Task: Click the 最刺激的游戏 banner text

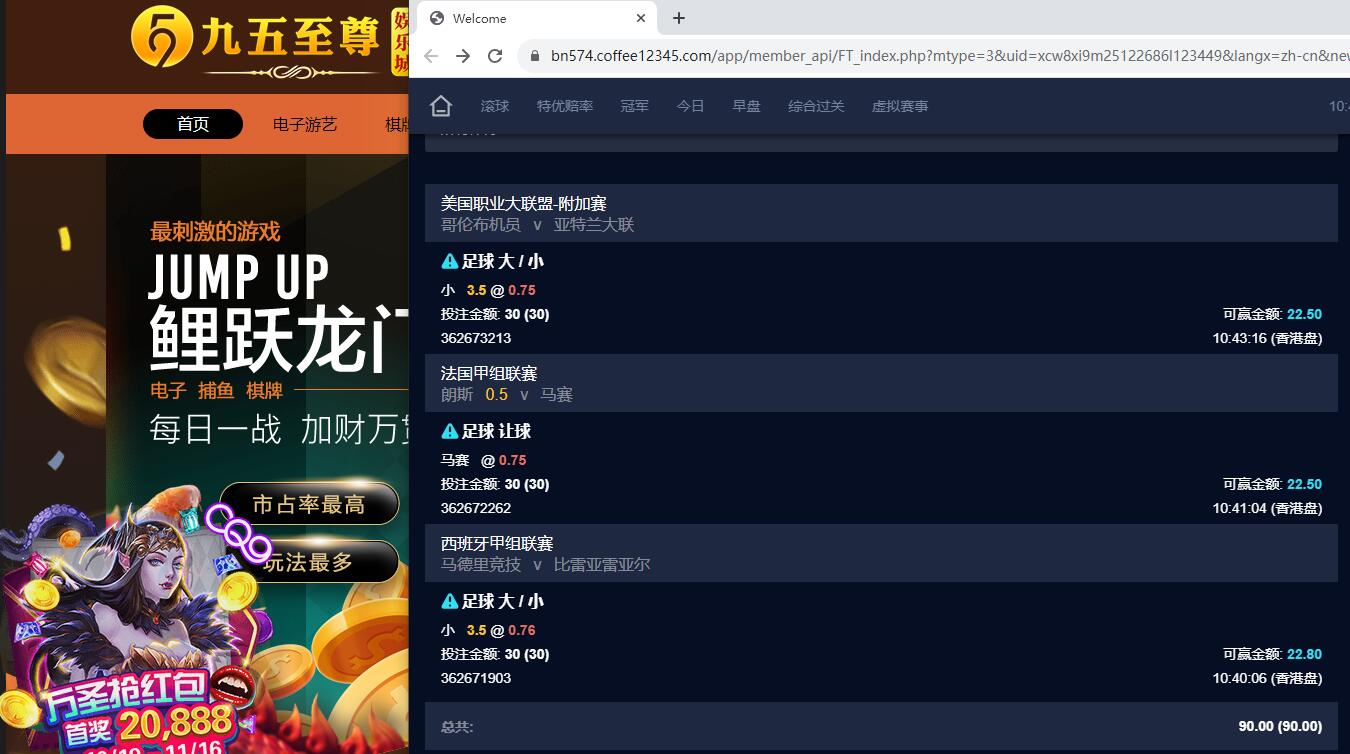Action: (215, 232)
